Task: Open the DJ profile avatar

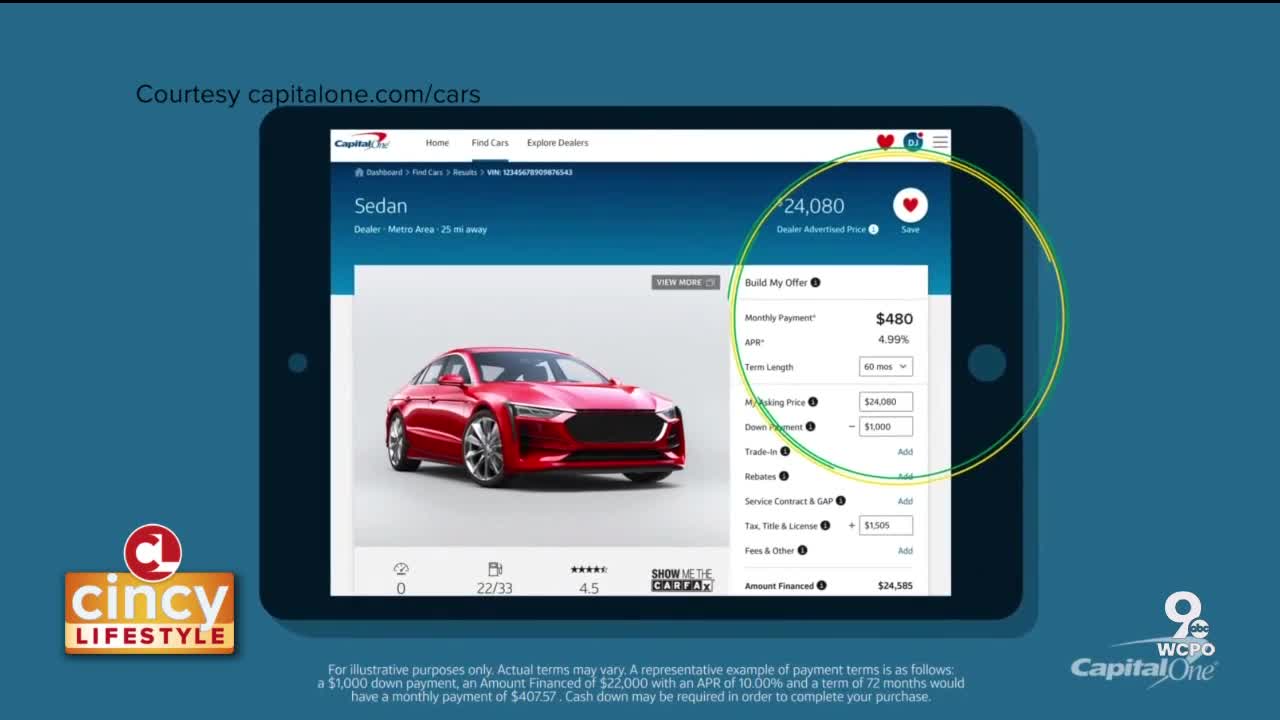Action: coord(912,142)
